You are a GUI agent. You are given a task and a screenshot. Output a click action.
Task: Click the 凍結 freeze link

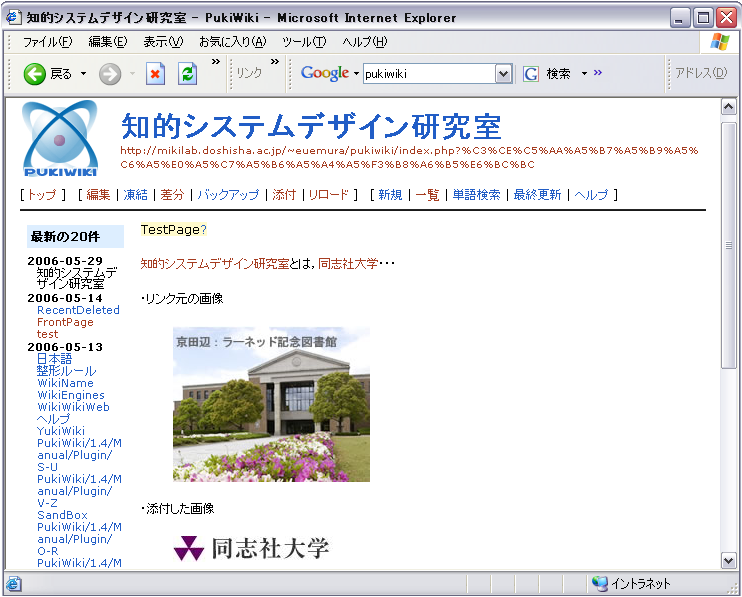[135, 194]
